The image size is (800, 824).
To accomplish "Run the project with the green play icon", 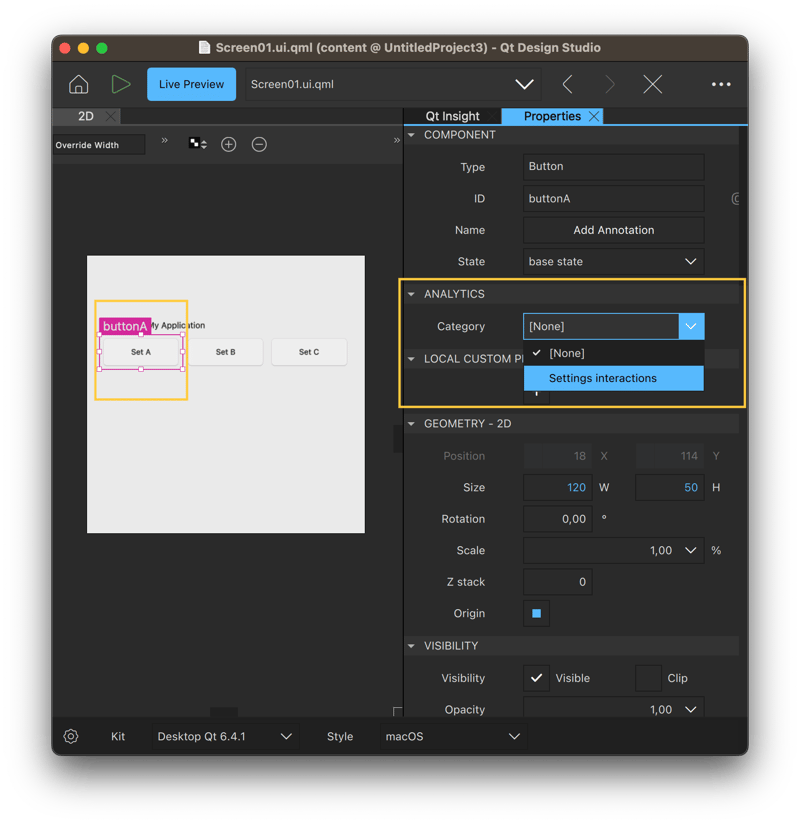I will (120, 85).
